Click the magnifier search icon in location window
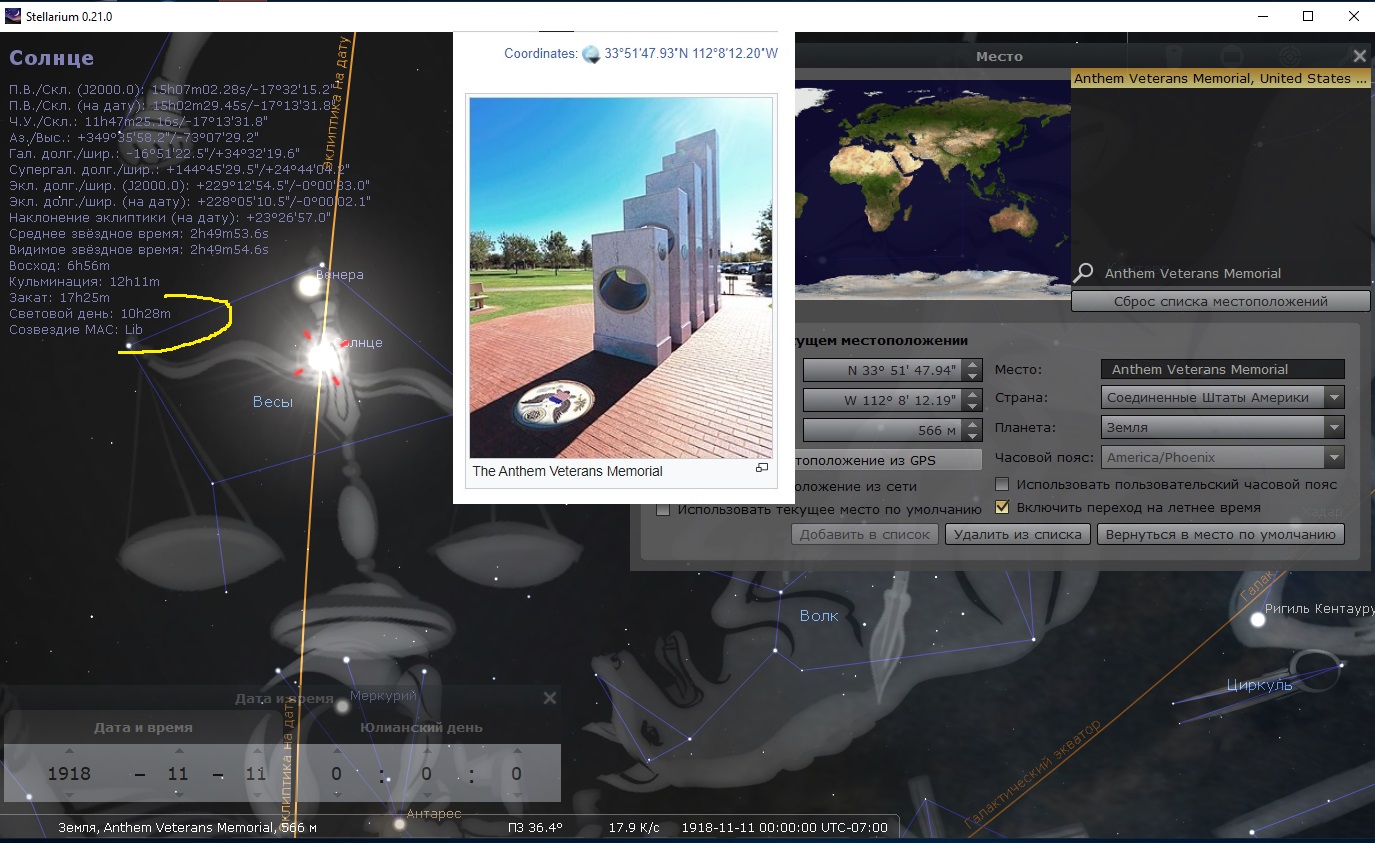This screenshot has height=843, width=1375. point(1083,273)
